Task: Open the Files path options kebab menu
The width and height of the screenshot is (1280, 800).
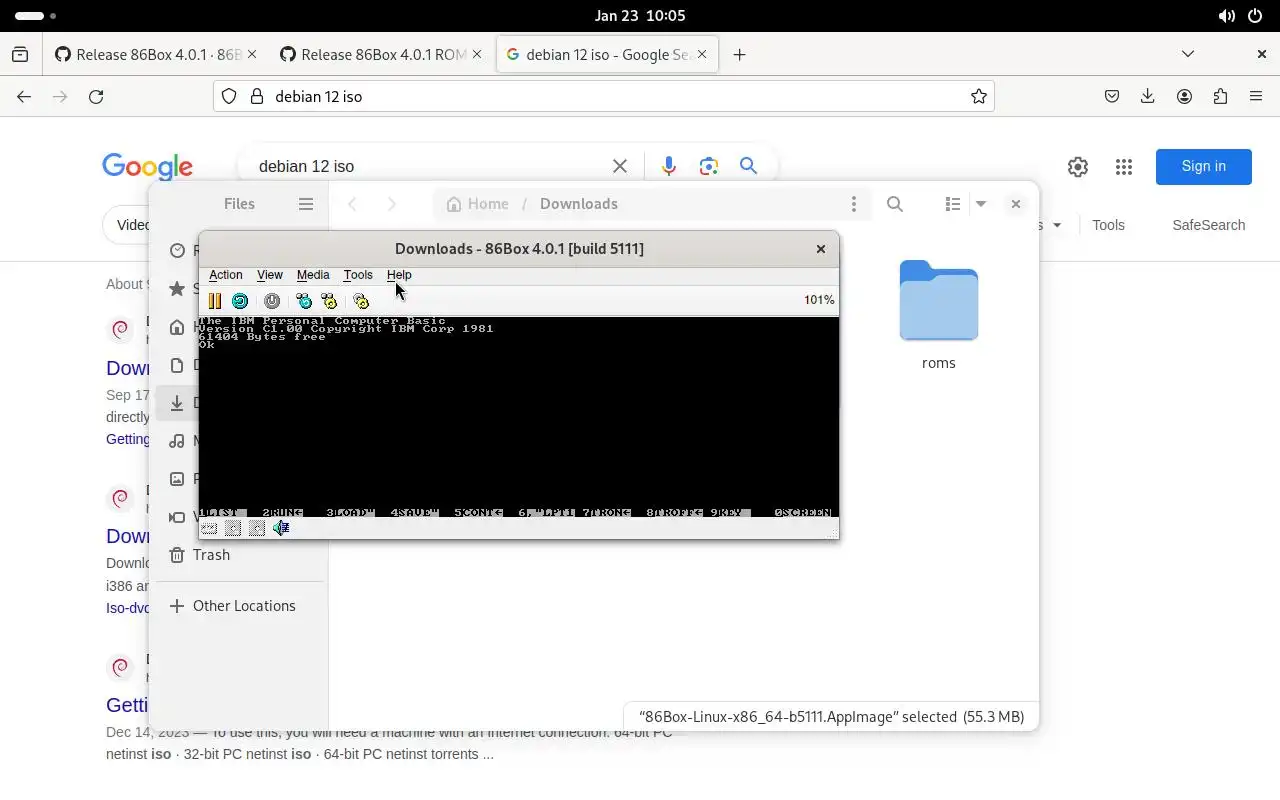Action: (854, 204)
